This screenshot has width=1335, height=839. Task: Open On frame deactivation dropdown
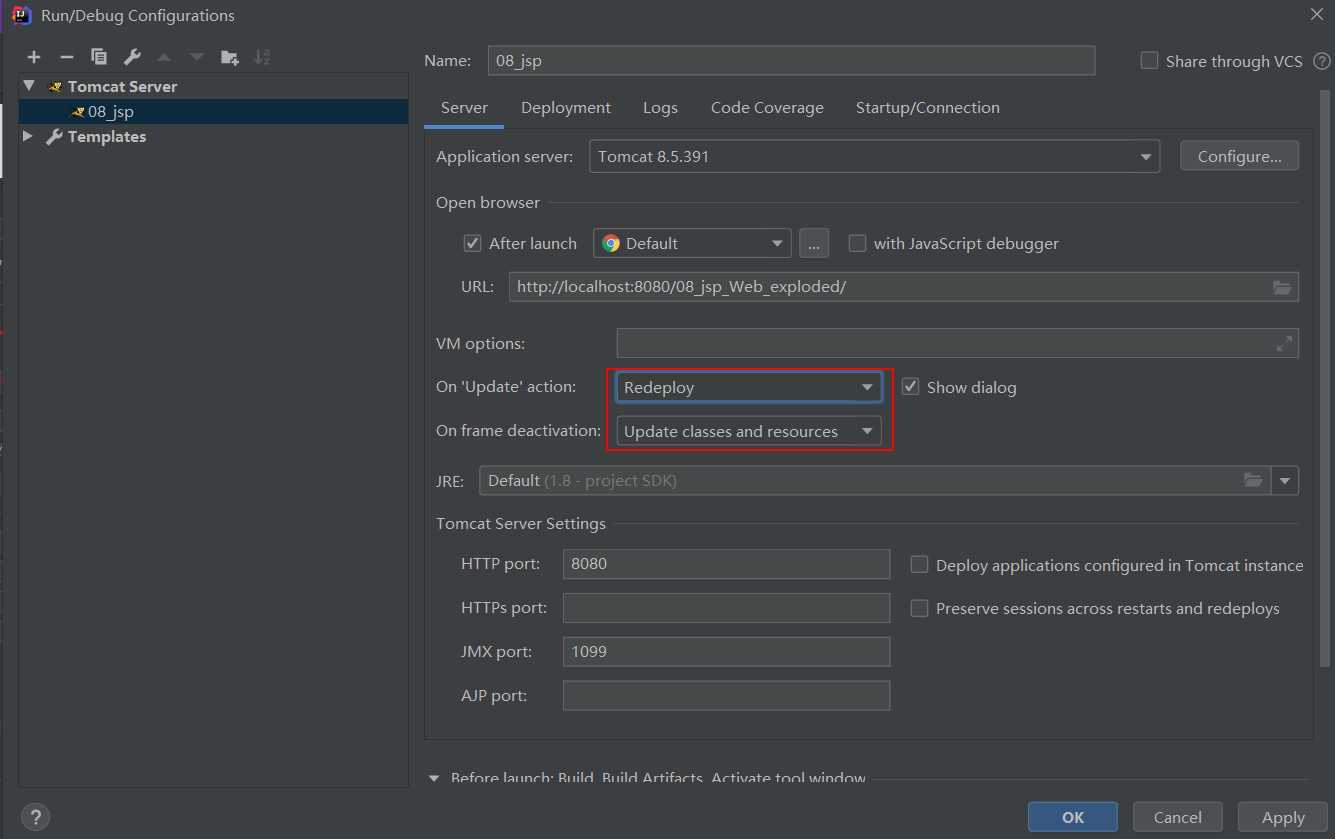pyautogui.click(x=748, y=431)
